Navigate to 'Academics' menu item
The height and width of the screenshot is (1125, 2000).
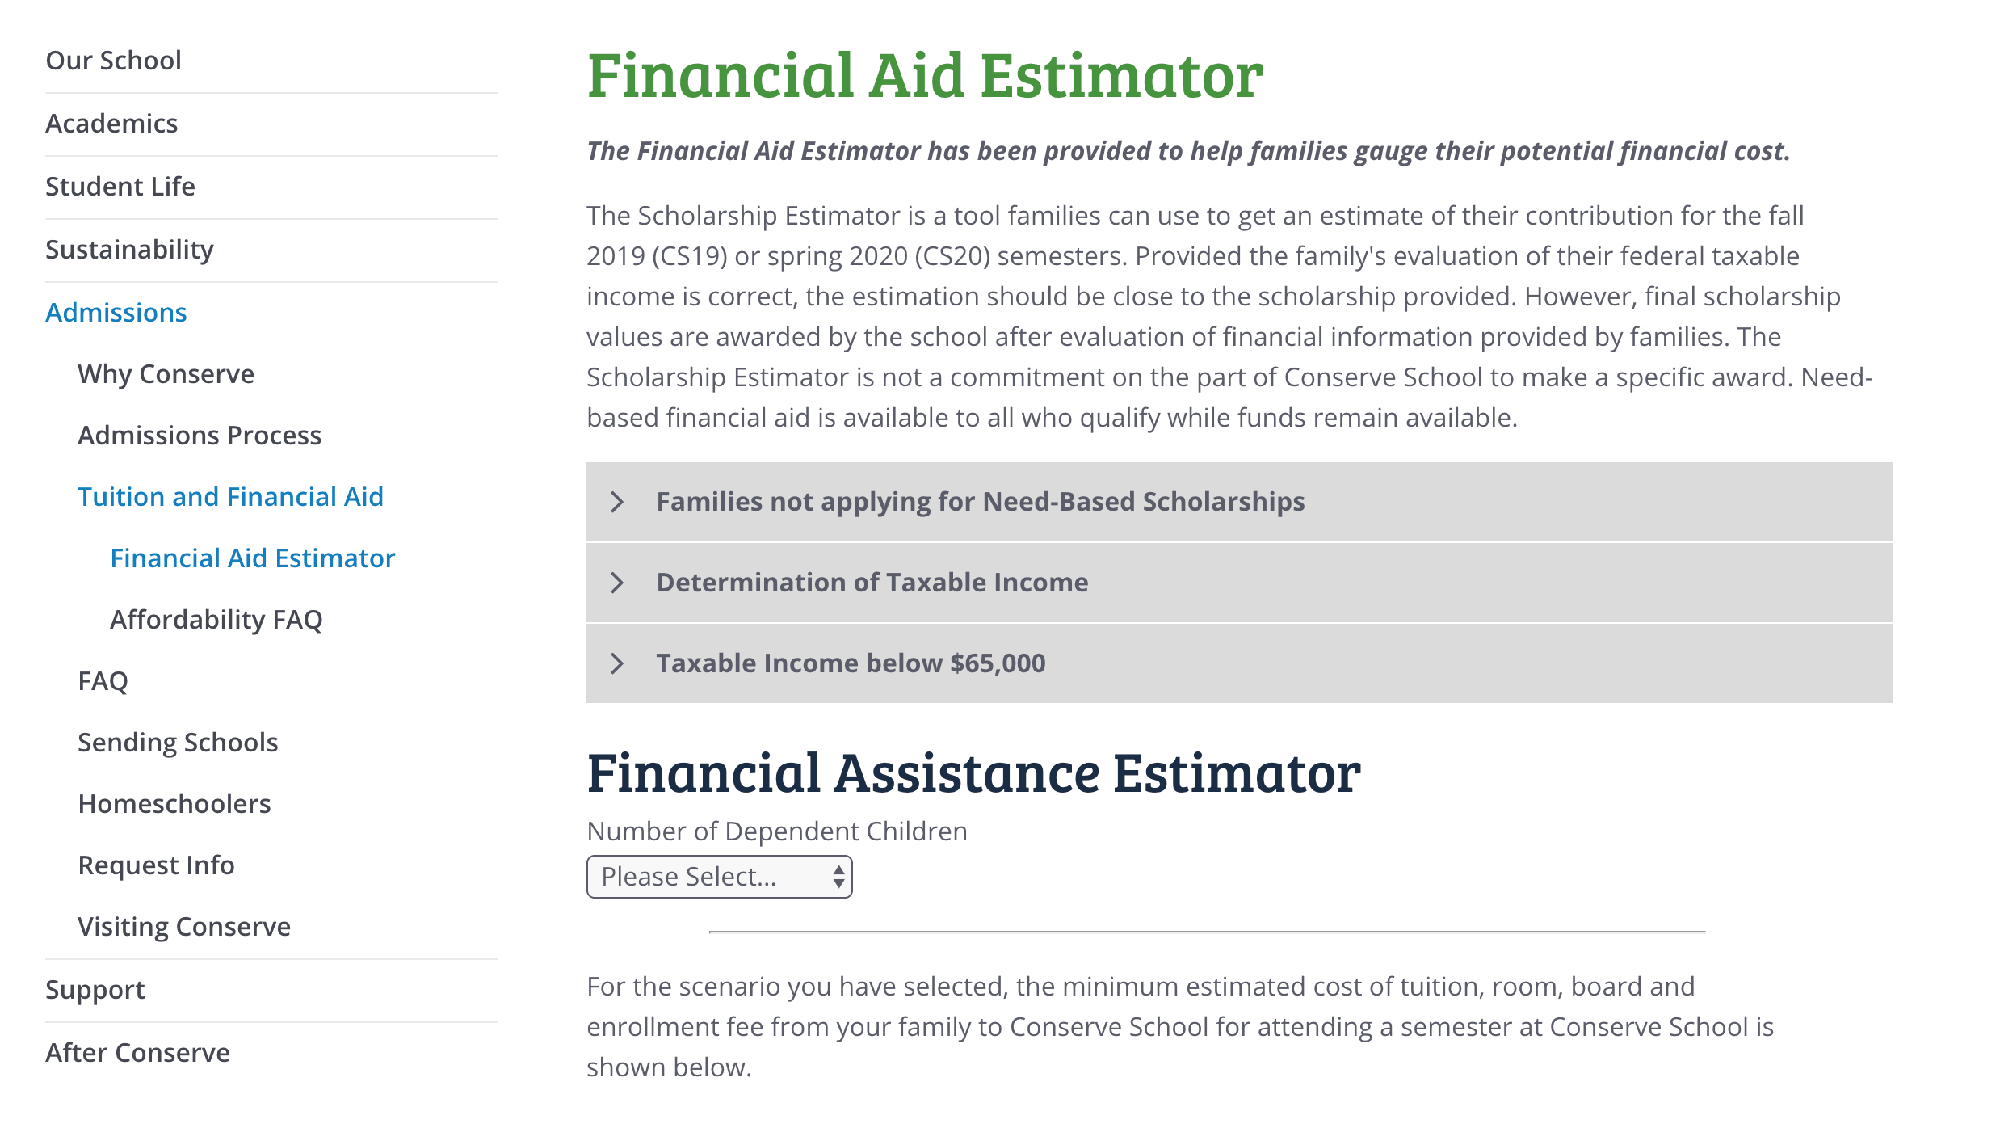coord(113,122)
